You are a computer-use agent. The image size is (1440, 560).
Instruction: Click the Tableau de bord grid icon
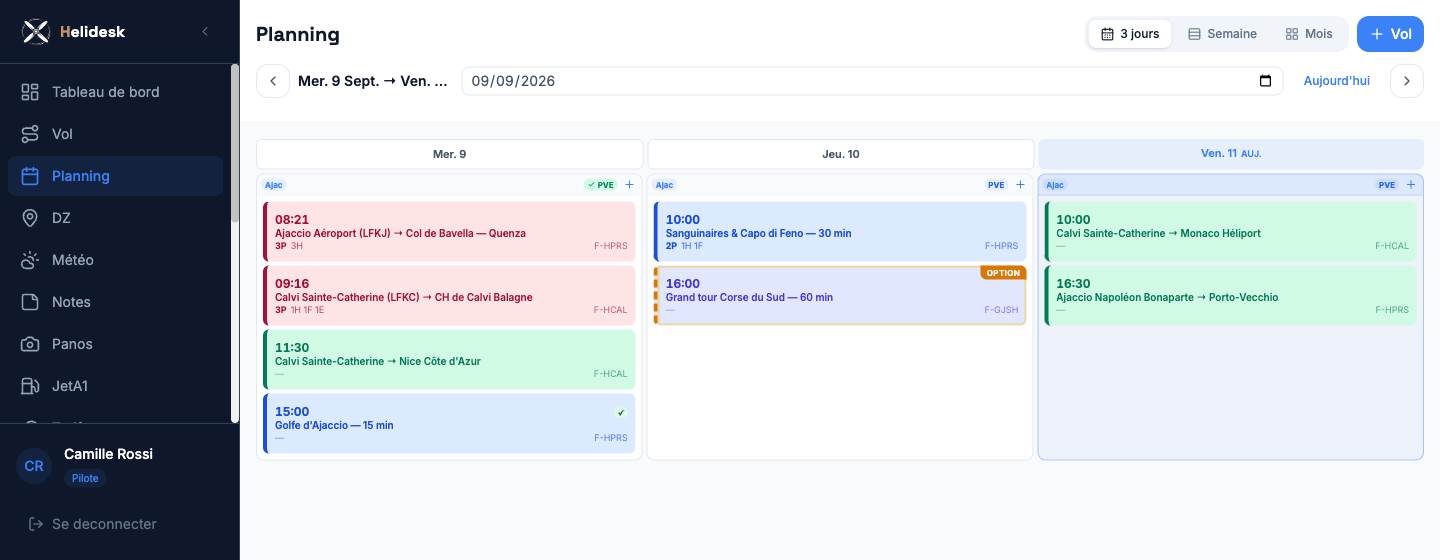[x=30, y=92]
